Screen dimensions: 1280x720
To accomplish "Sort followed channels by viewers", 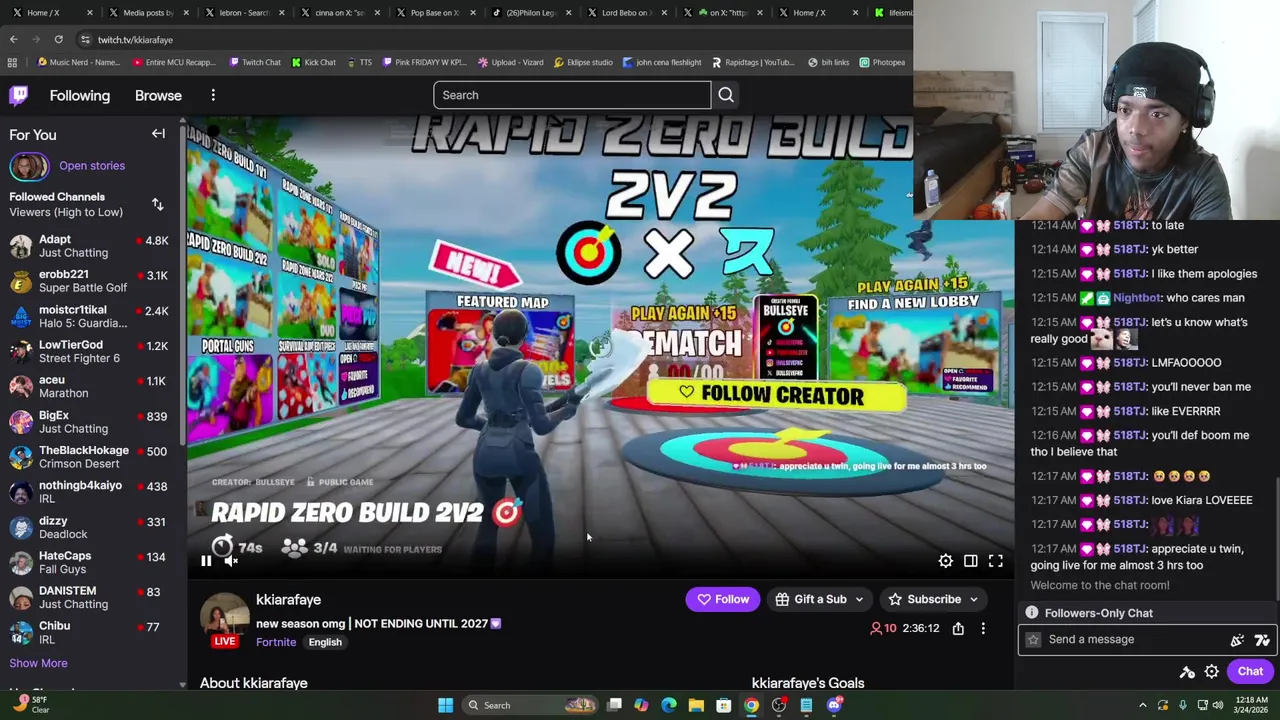I will [x=157, y=204].
